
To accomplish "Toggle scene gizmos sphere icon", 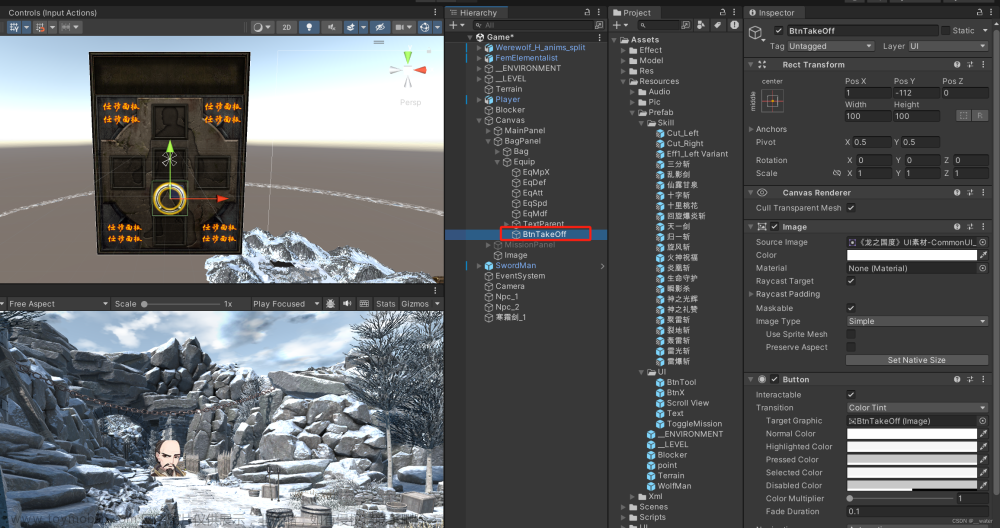I will [x=425, y=27].
